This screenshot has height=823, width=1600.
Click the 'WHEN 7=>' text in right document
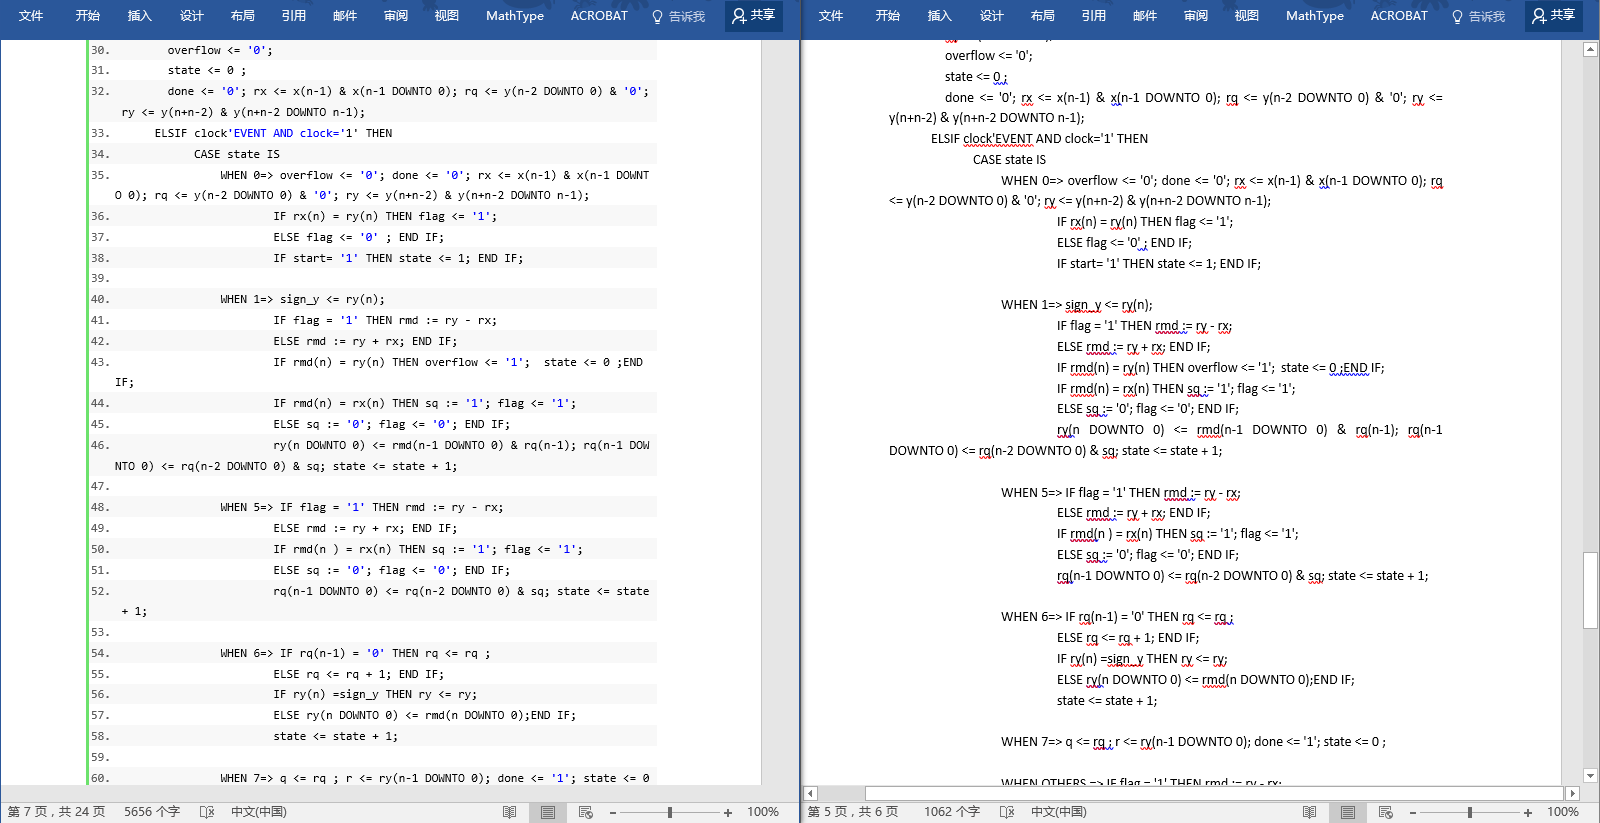[x=1031, y=742]
